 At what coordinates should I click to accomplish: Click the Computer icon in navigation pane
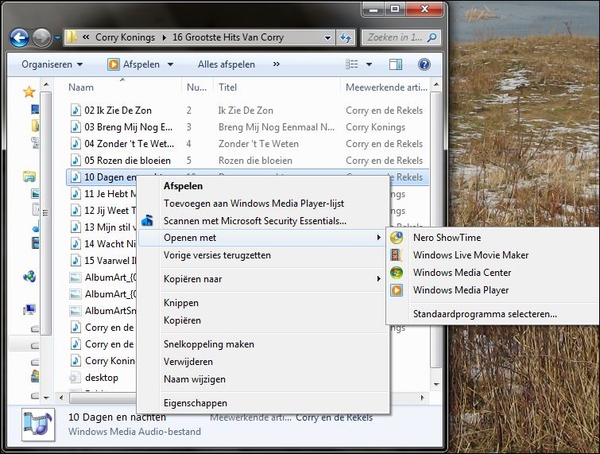(29, 309)
